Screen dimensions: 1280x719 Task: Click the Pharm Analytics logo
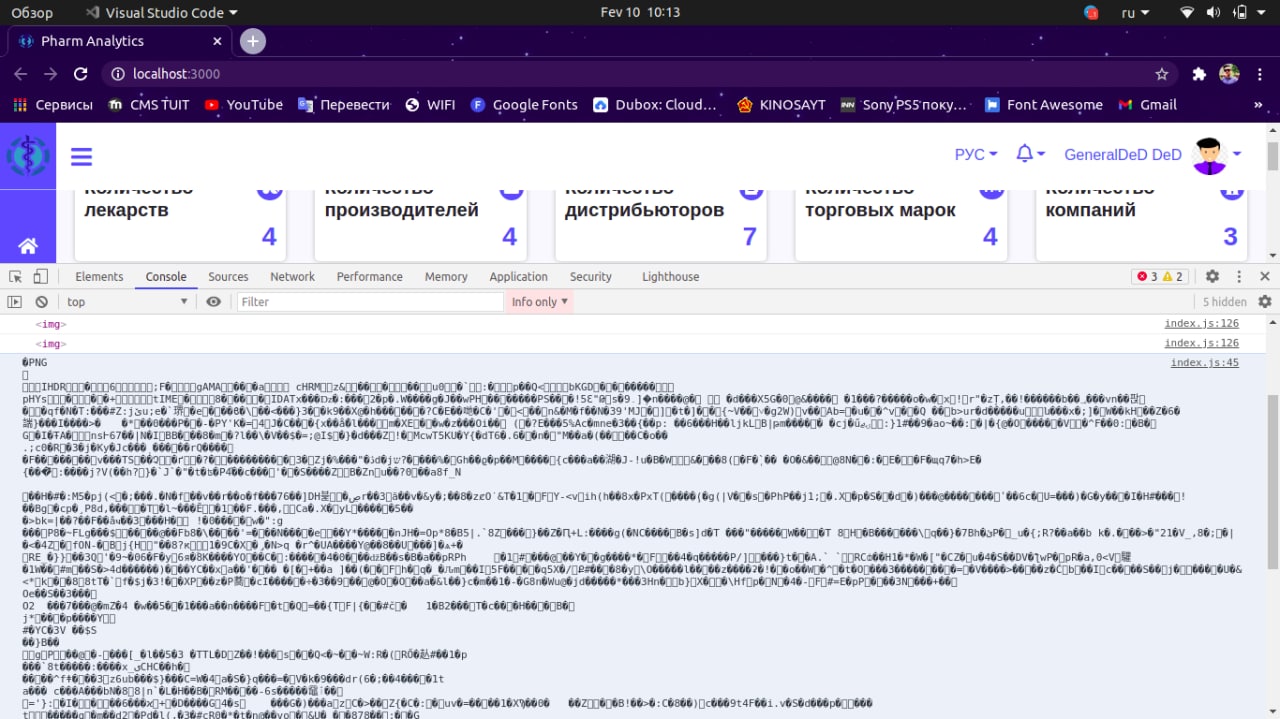tap(28, 156)
